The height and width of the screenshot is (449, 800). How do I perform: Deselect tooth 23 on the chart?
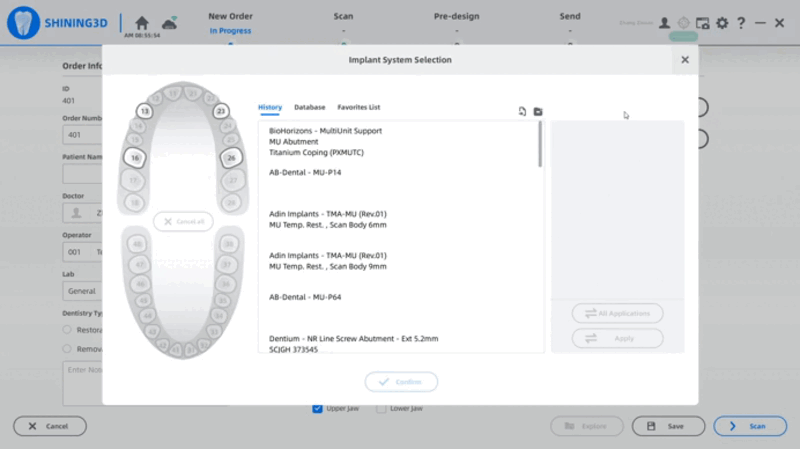221,111
